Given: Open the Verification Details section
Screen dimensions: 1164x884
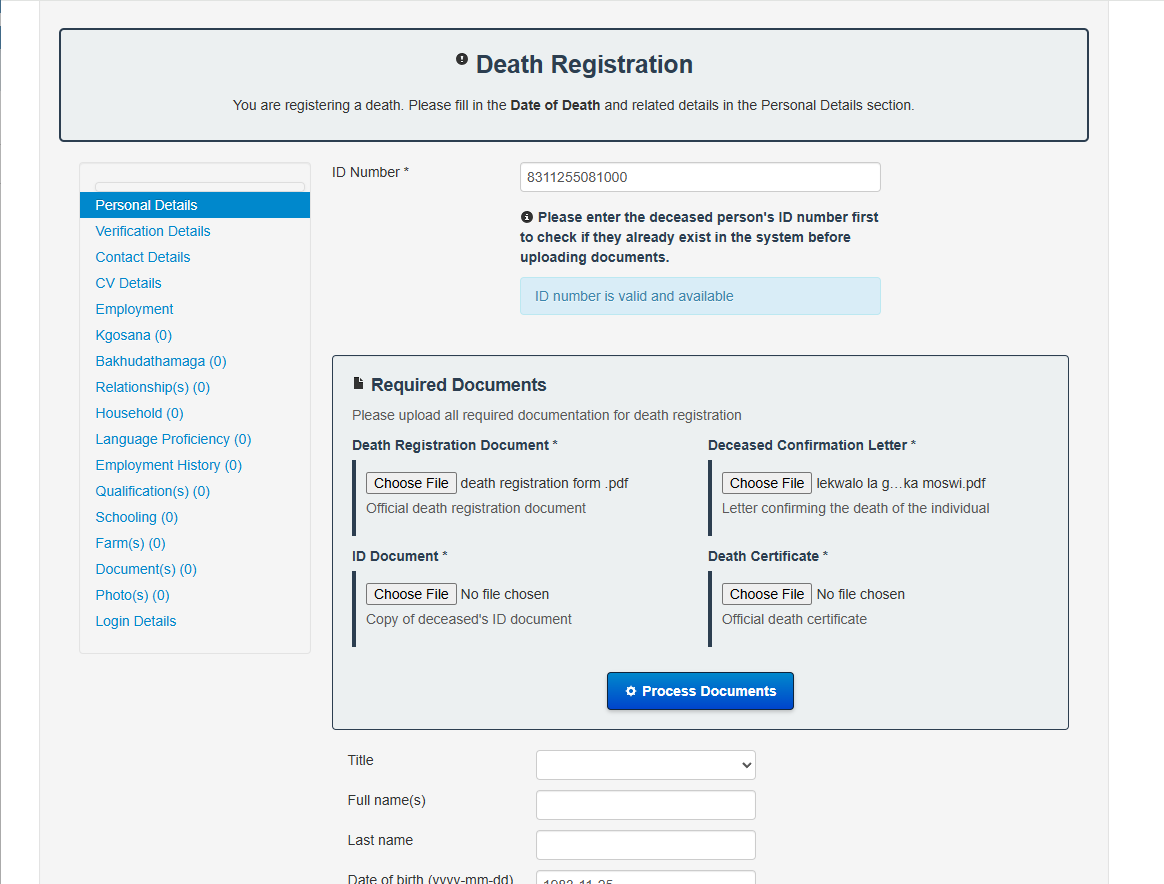Looking at the screenshot, I should pos(153,231).
